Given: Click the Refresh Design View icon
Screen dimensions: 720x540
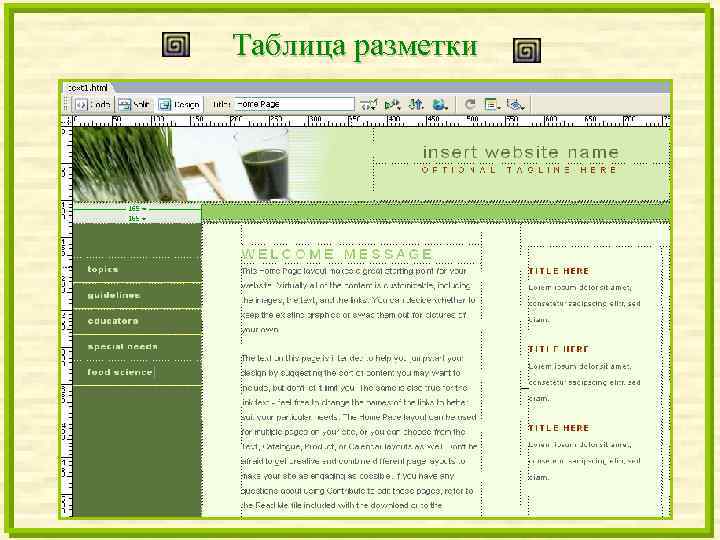Looking at the screenshot, I should pos(470,105).
